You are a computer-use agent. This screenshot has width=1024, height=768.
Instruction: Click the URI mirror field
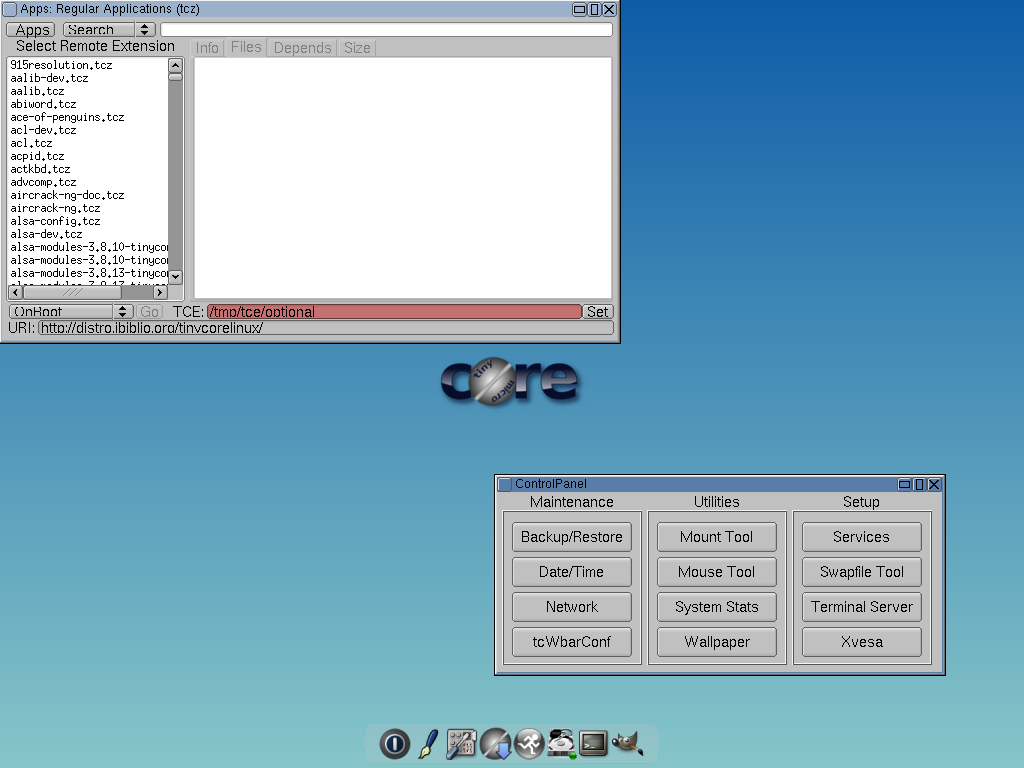[x=325, y=327]
